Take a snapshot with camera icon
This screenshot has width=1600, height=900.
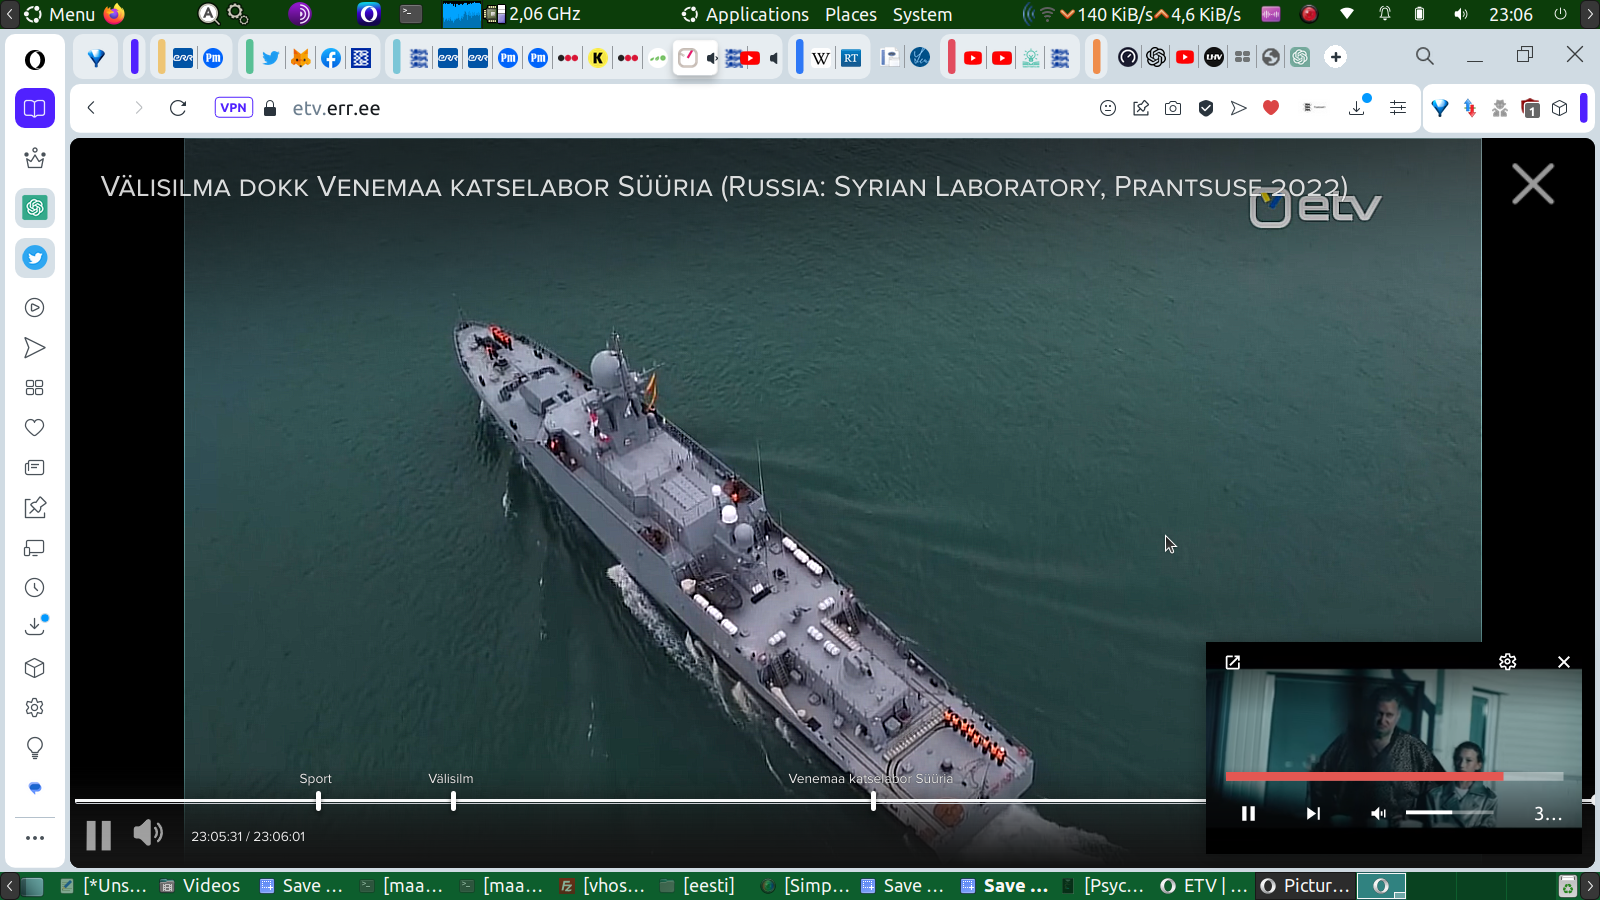click(x=1173, y=108)
